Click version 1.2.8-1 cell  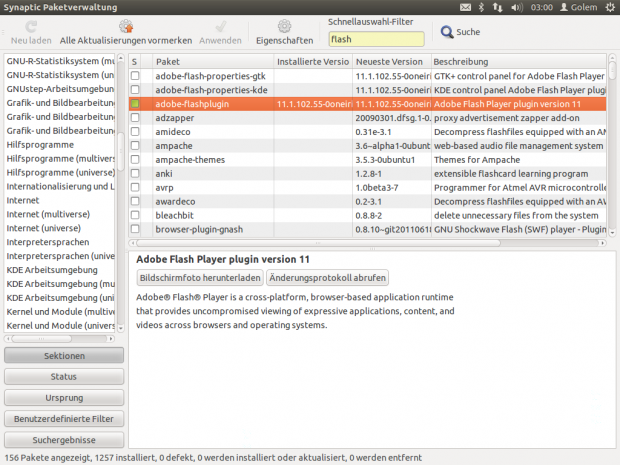pyautogui.click(x=369, y=174)
